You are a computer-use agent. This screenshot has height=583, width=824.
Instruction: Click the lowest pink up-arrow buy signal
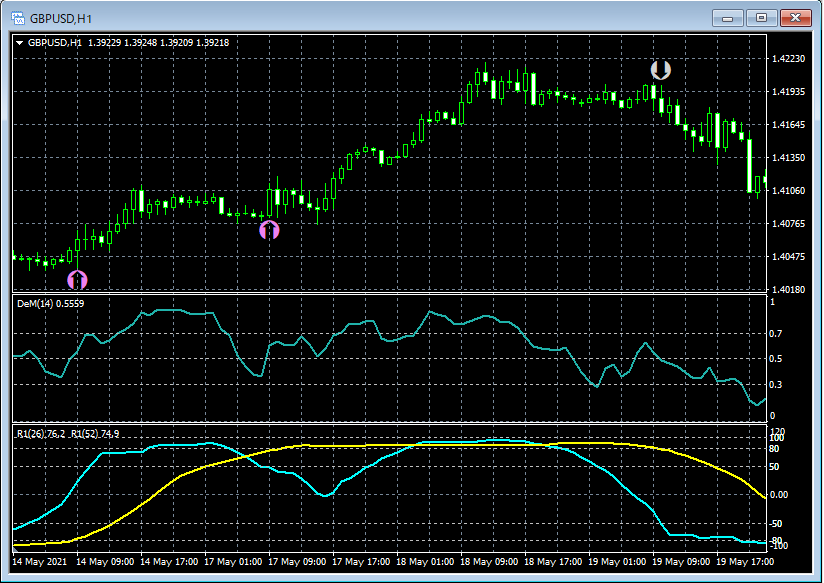point(77,279)
